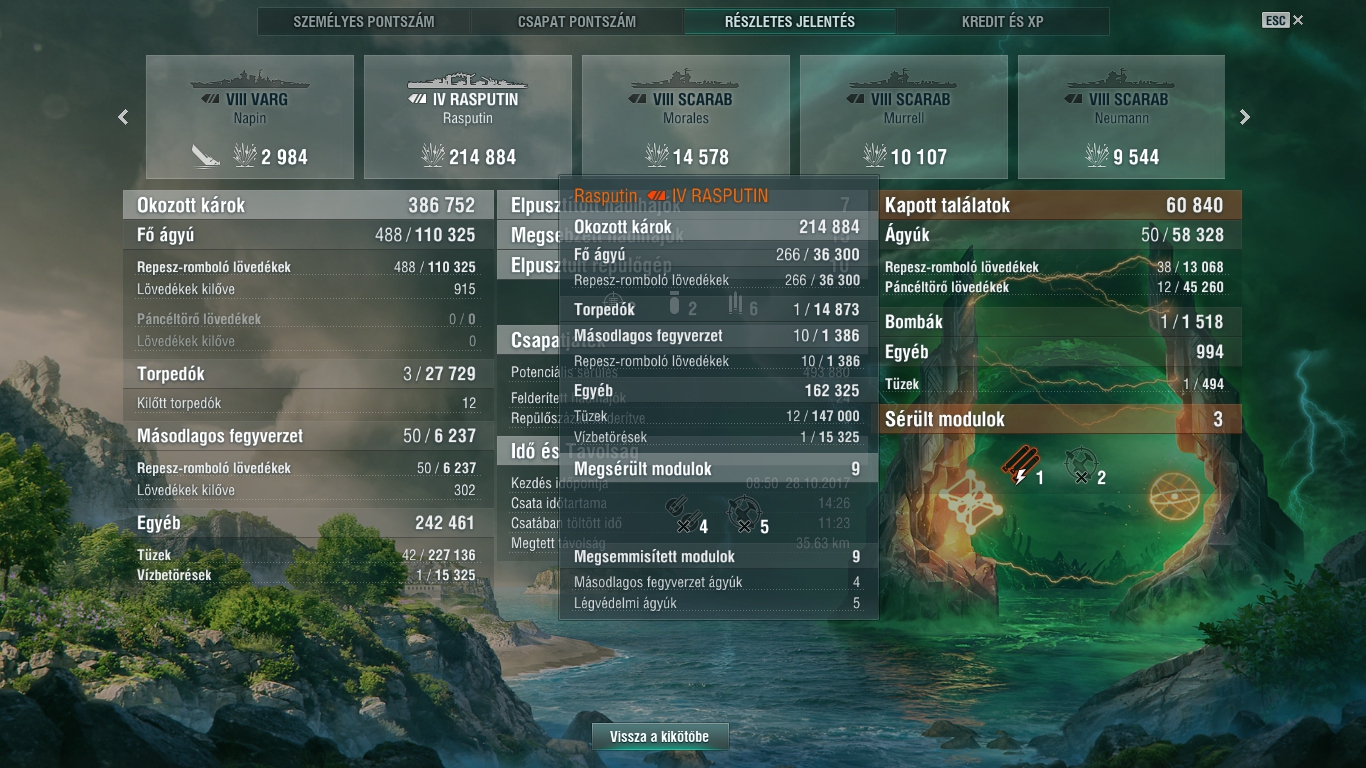
Task: Click the ESC key badge
Action: (1275, 20)
